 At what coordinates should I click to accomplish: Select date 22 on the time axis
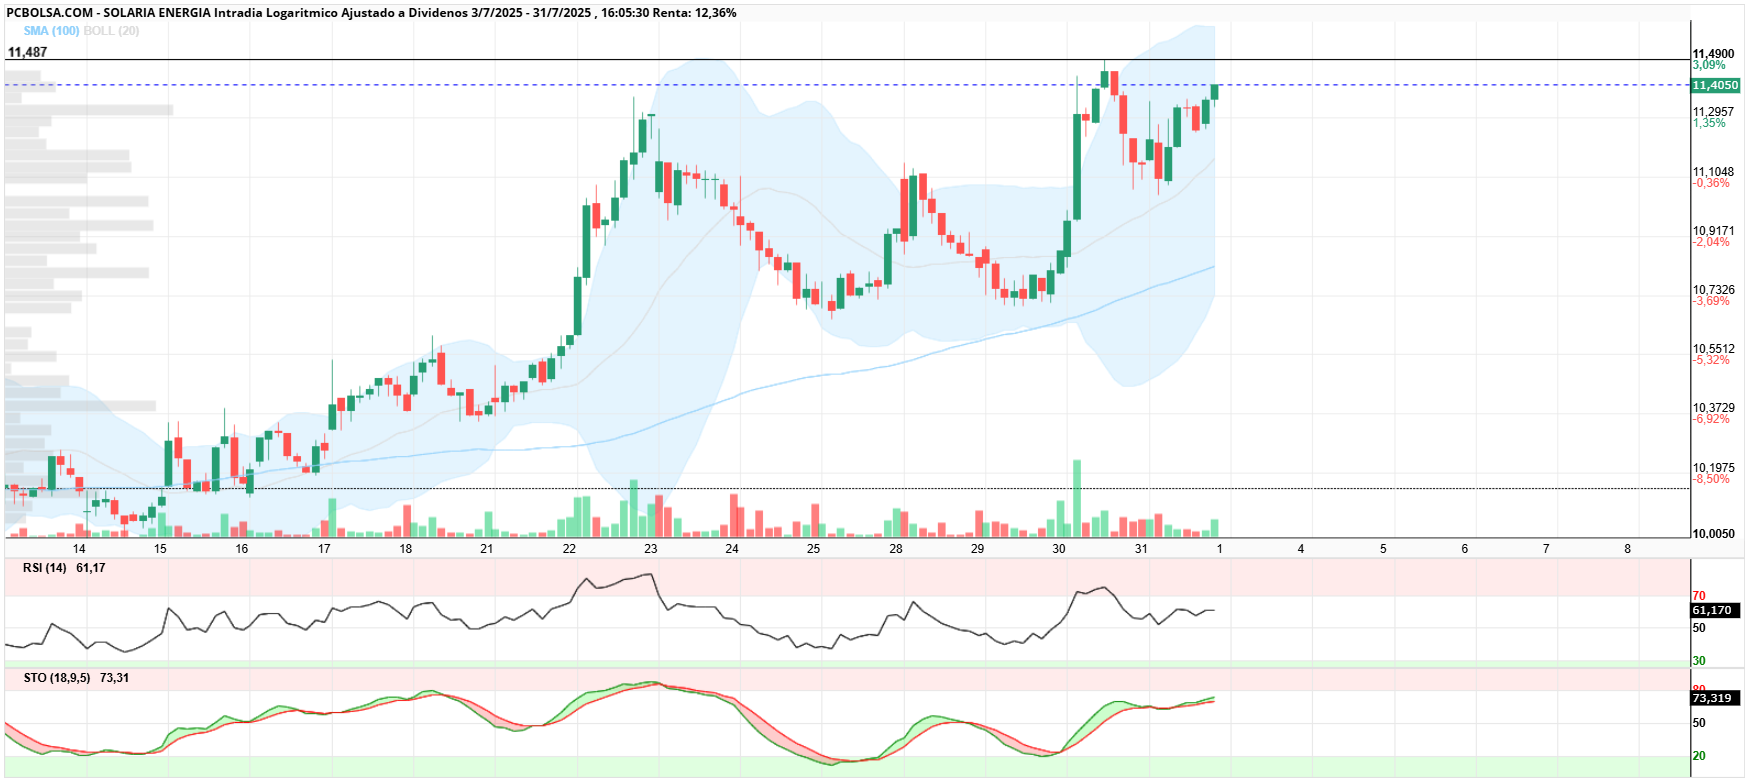pos(569,548)
